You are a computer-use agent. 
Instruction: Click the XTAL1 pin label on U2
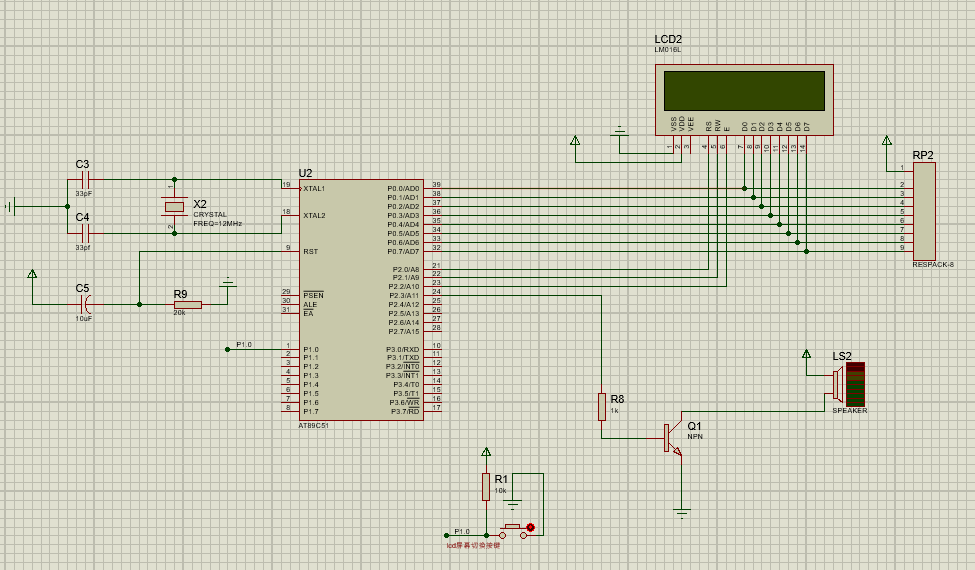click(314, 188)
